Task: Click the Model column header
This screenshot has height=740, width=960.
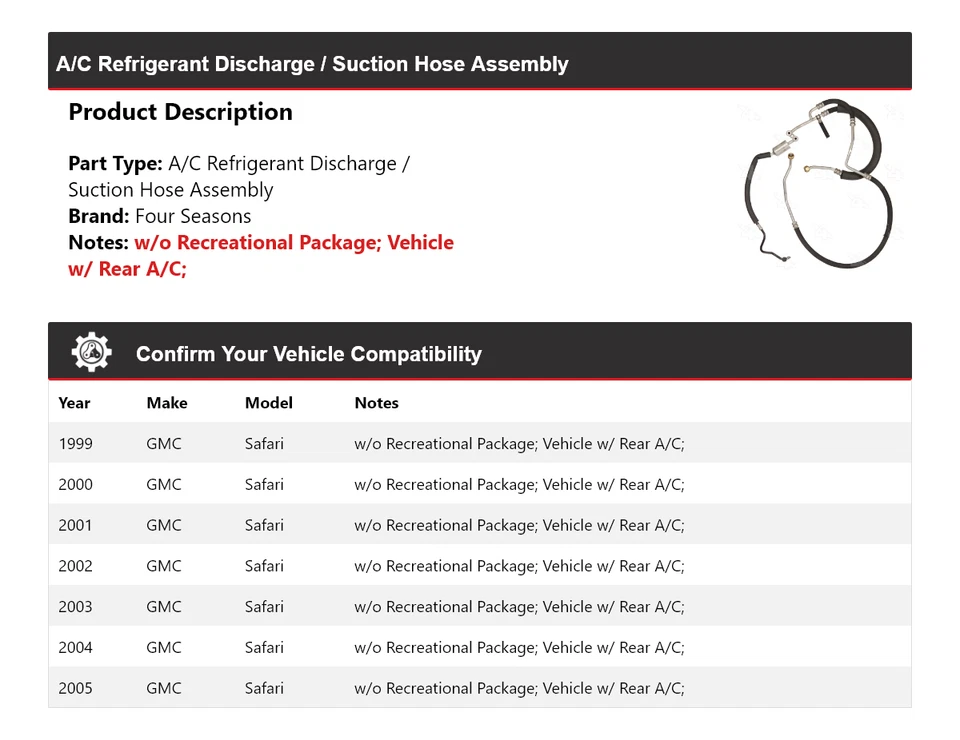Action: [268, 403]
